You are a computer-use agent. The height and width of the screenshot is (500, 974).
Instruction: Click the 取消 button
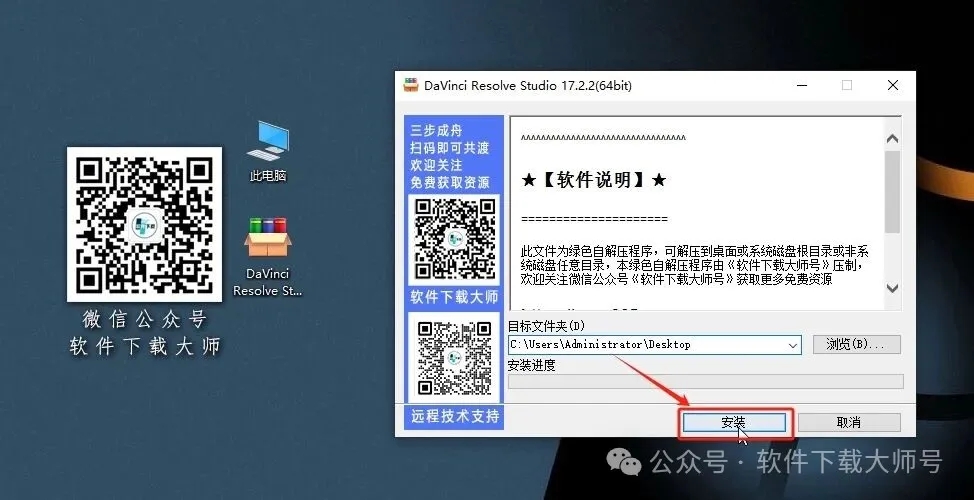[x=849, y=422]
